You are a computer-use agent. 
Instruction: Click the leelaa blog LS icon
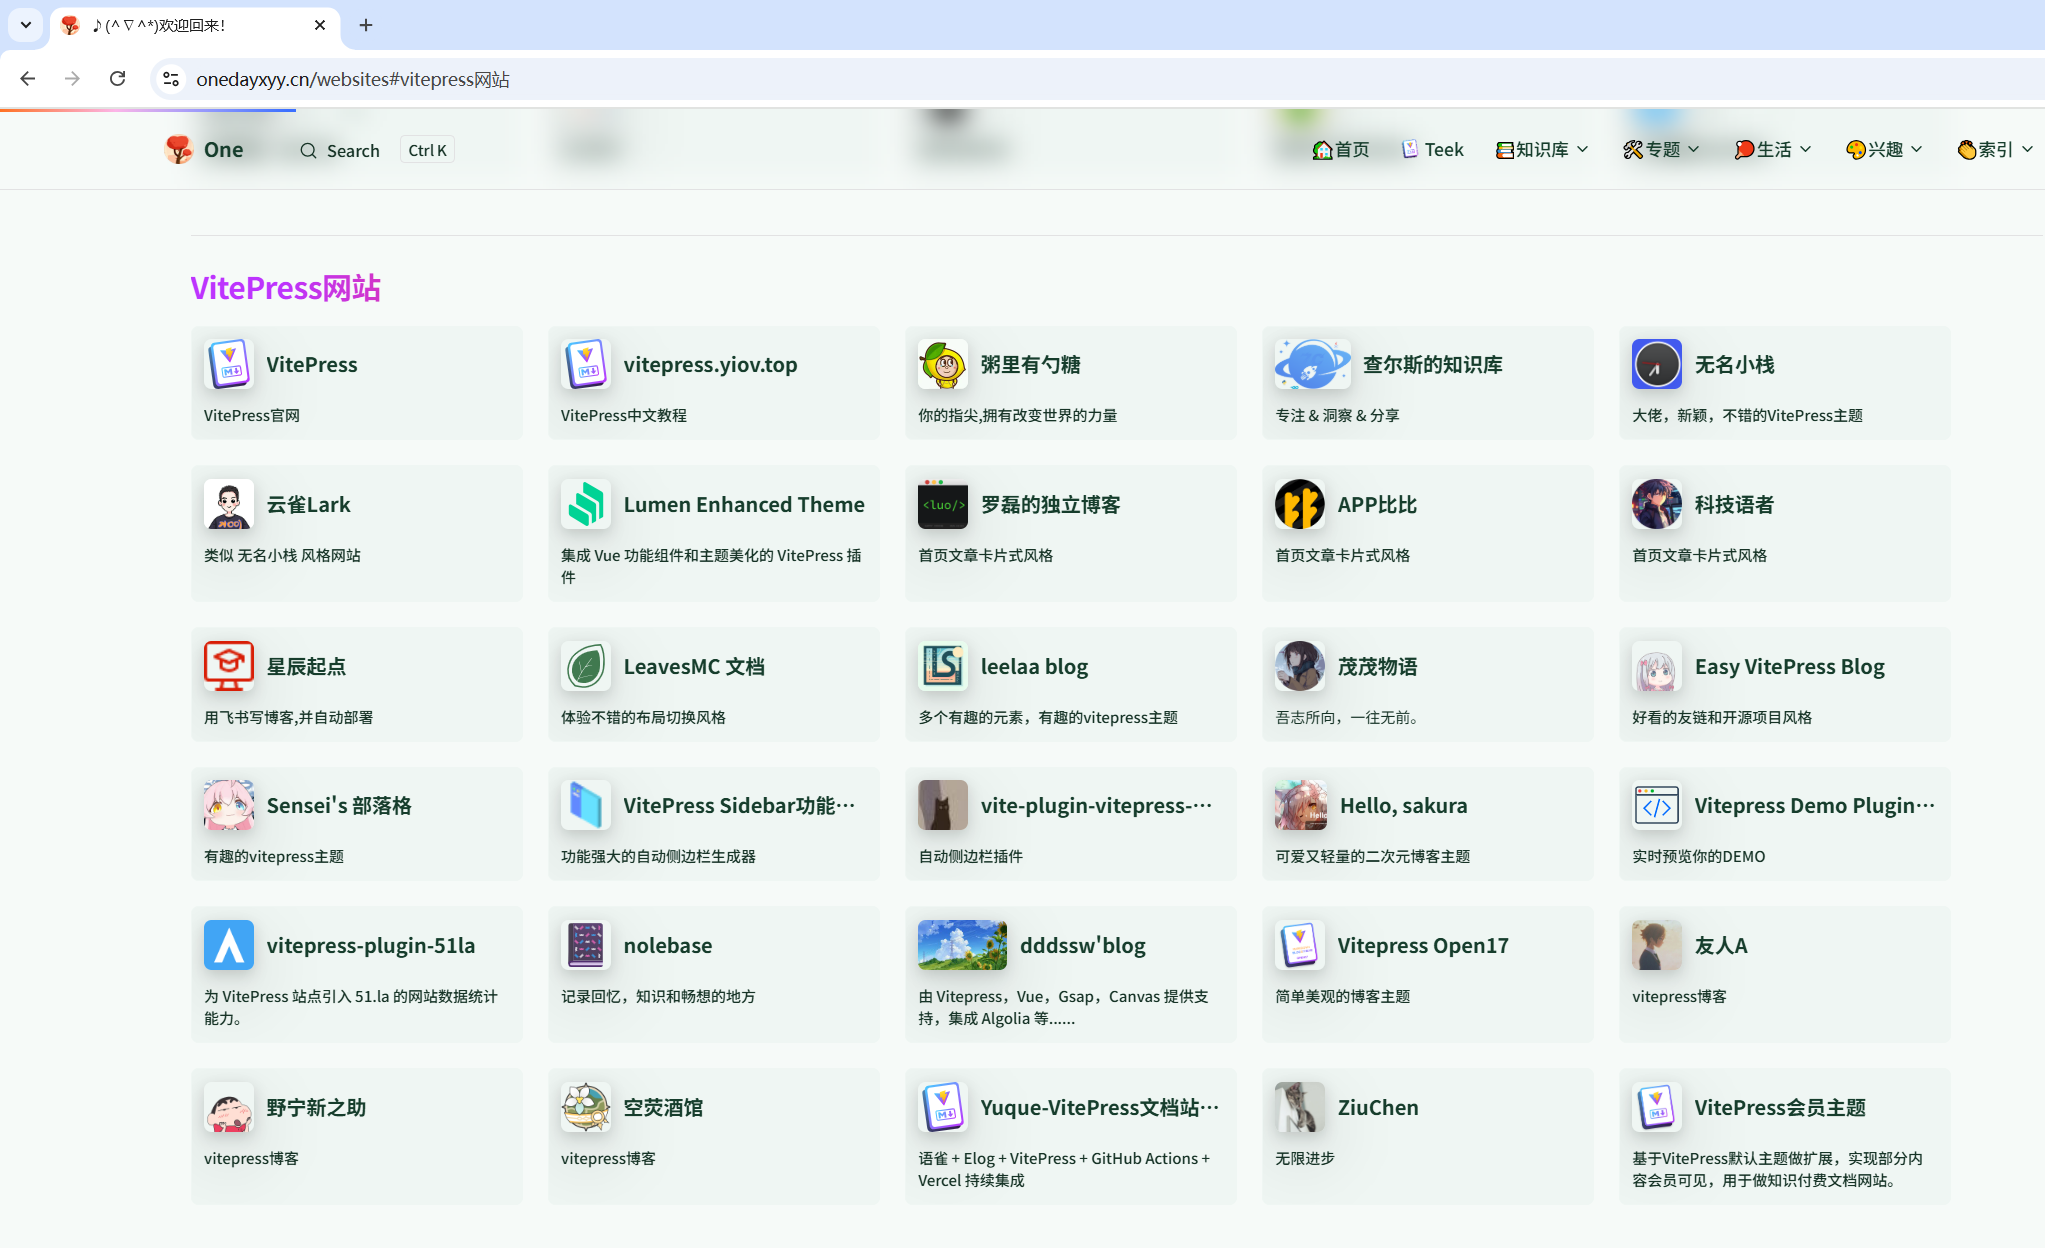pyautogui.click(x=943, y=666)
